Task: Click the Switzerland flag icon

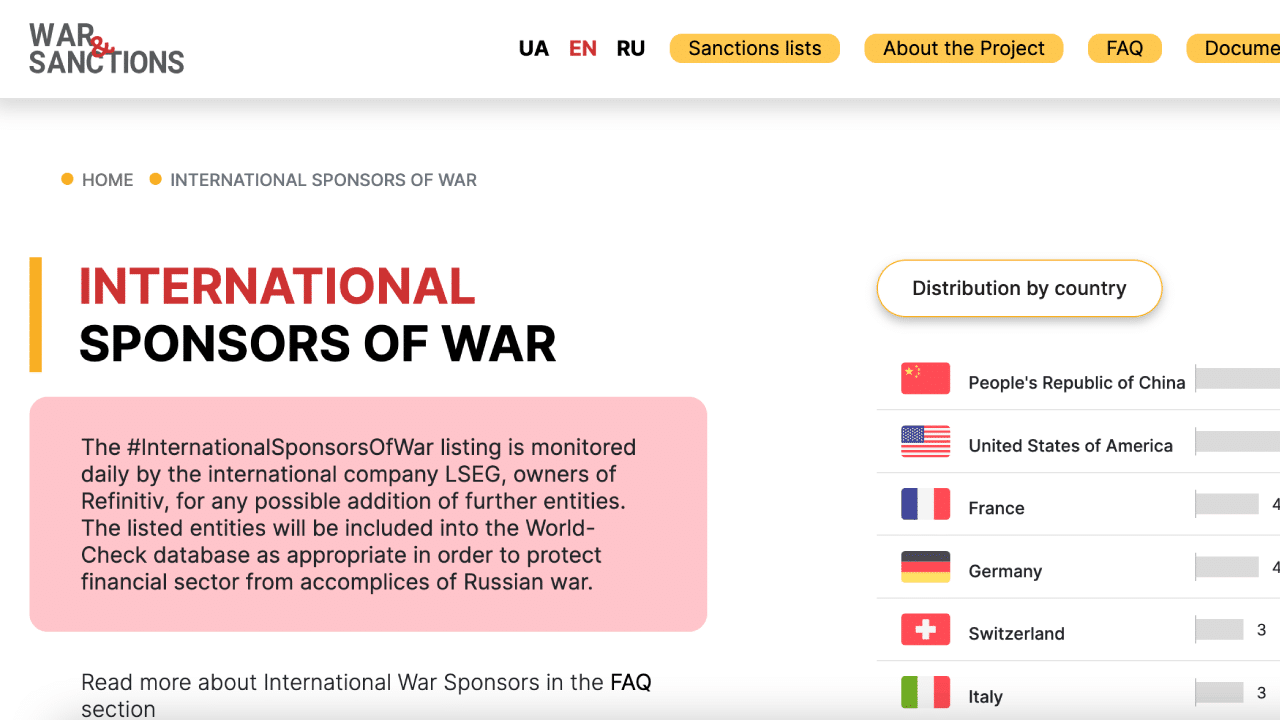Action: pyautogui.click(x=925, y=630)
